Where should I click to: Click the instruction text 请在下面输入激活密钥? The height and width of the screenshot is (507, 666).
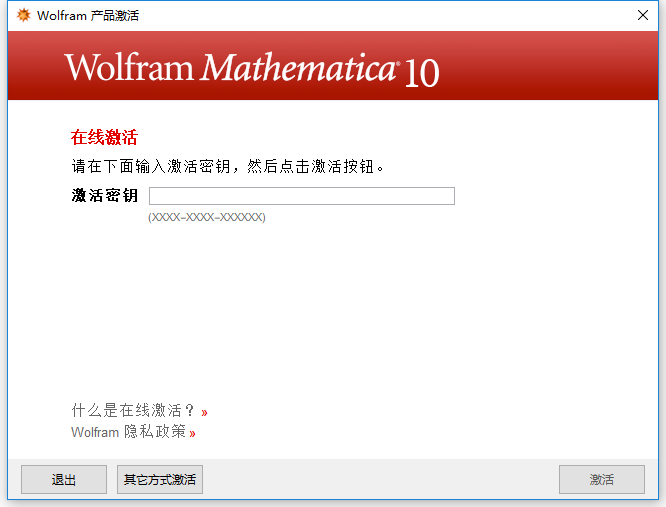point(151,166)
